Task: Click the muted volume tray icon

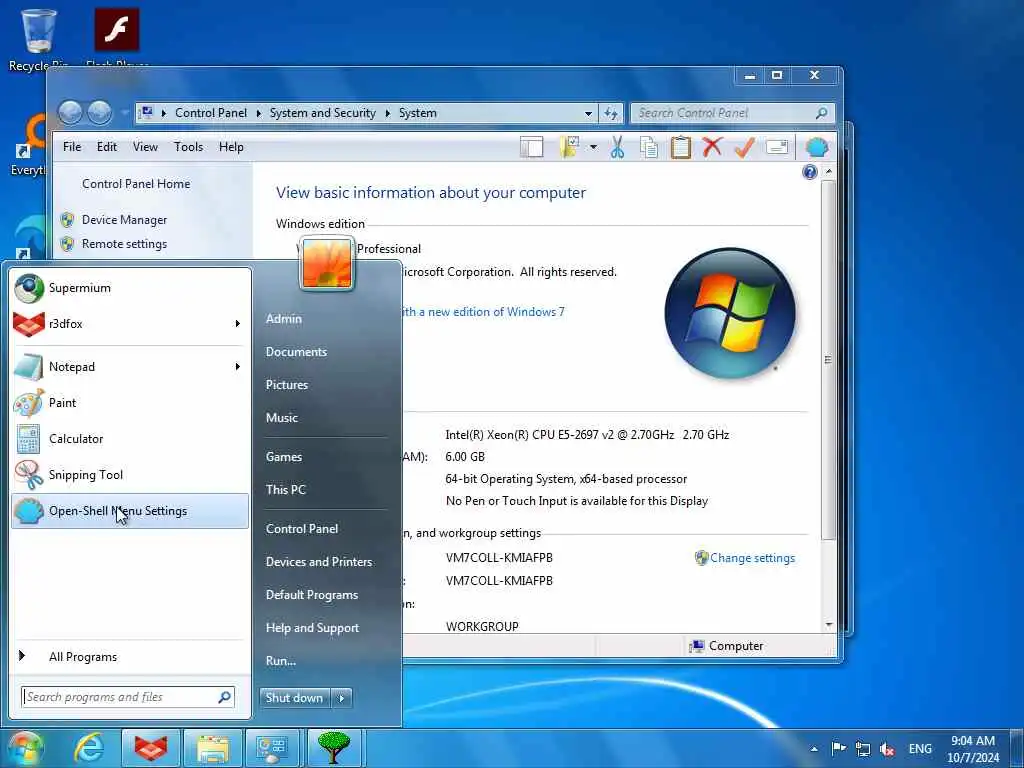Action: point(887,749)
